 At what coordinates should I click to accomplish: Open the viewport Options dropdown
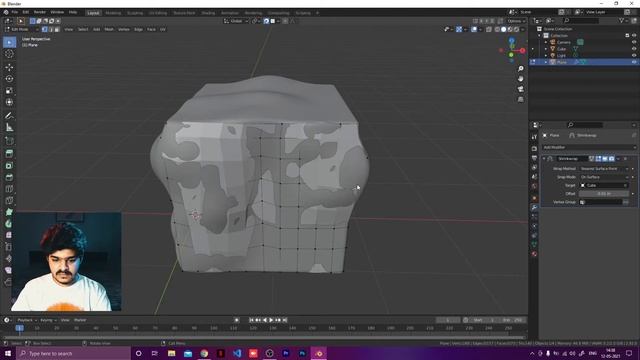(516, 21)
